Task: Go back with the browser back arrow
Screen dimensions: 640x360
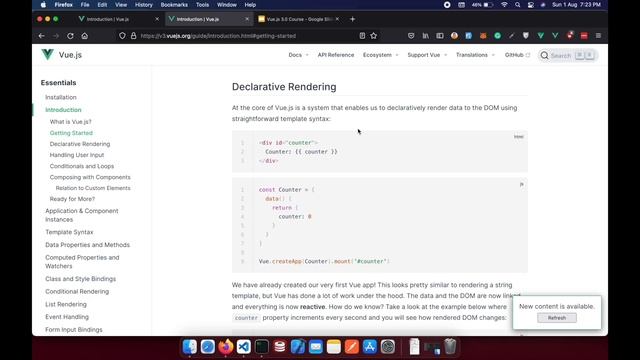Action: 42,36
